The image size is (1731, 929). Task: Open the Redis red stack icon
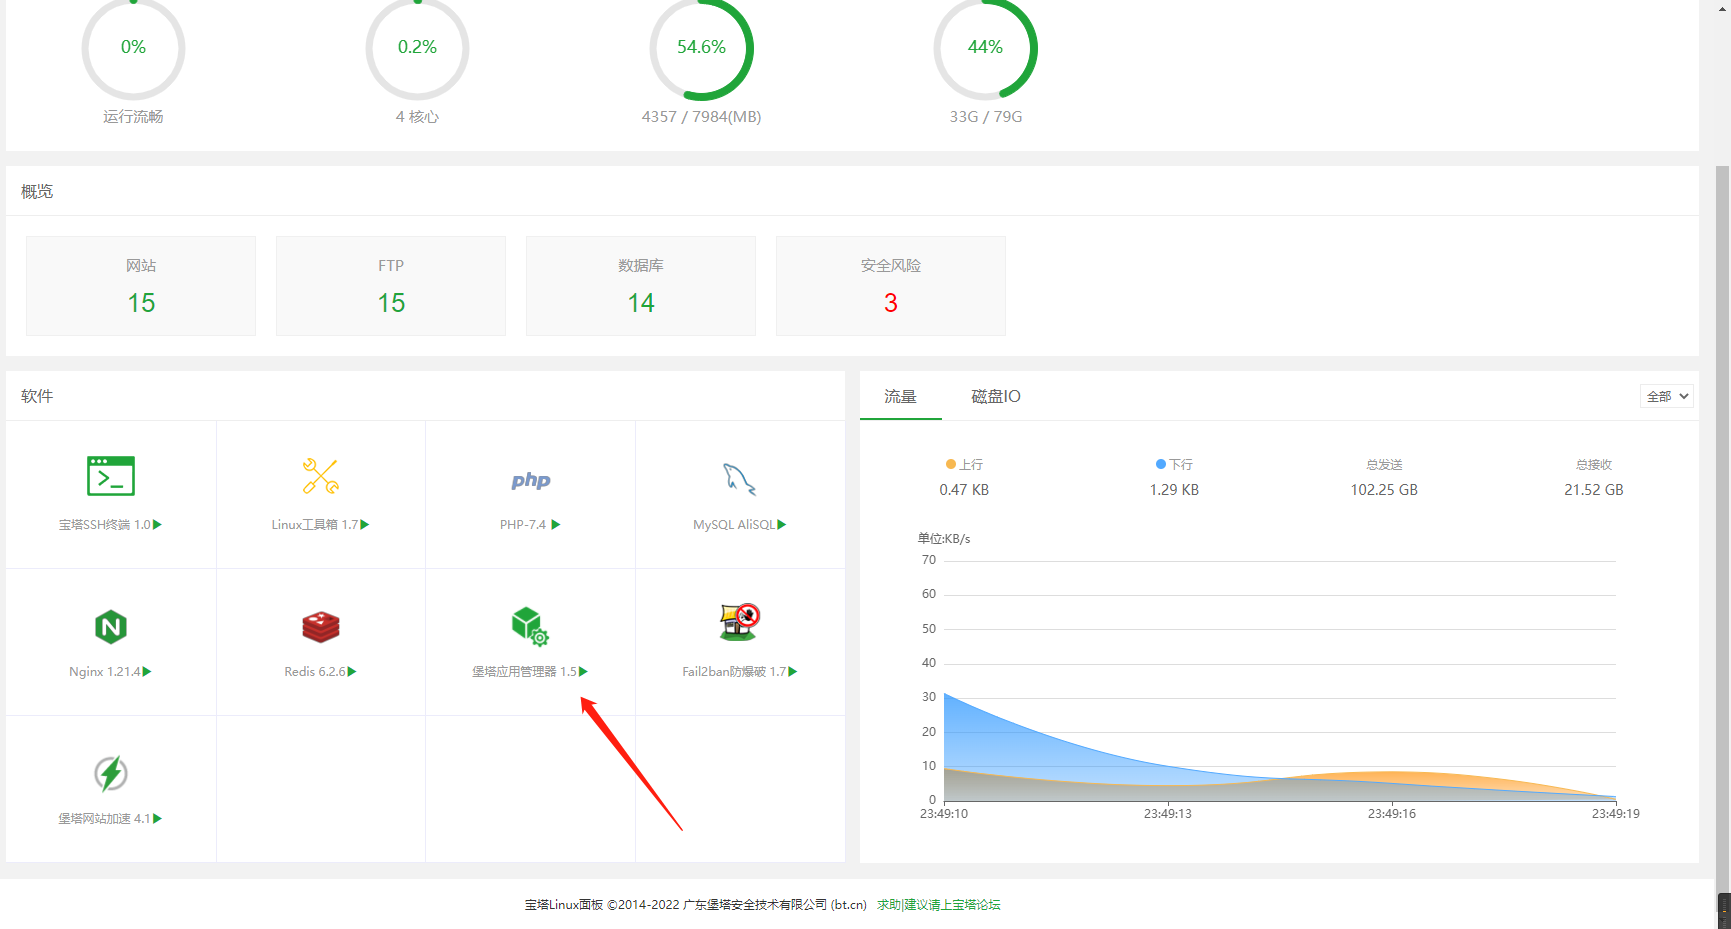pyautogui.click(x=321, y=627)
